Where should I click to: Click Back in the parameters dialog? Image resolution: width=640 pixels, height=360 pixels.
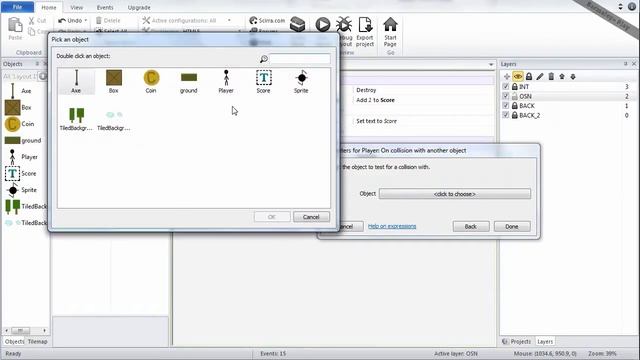click(471, 227)
